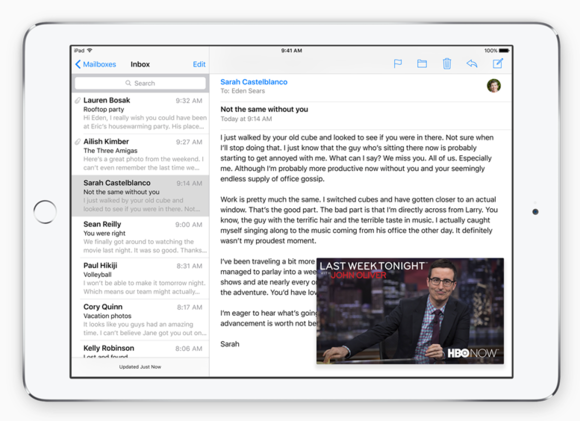Image resolution: width=580 pixels, height=421 pixels.
Task: Tap the 8:31 AM time on Paul Hikiji's email
Action: click(189, 266)
